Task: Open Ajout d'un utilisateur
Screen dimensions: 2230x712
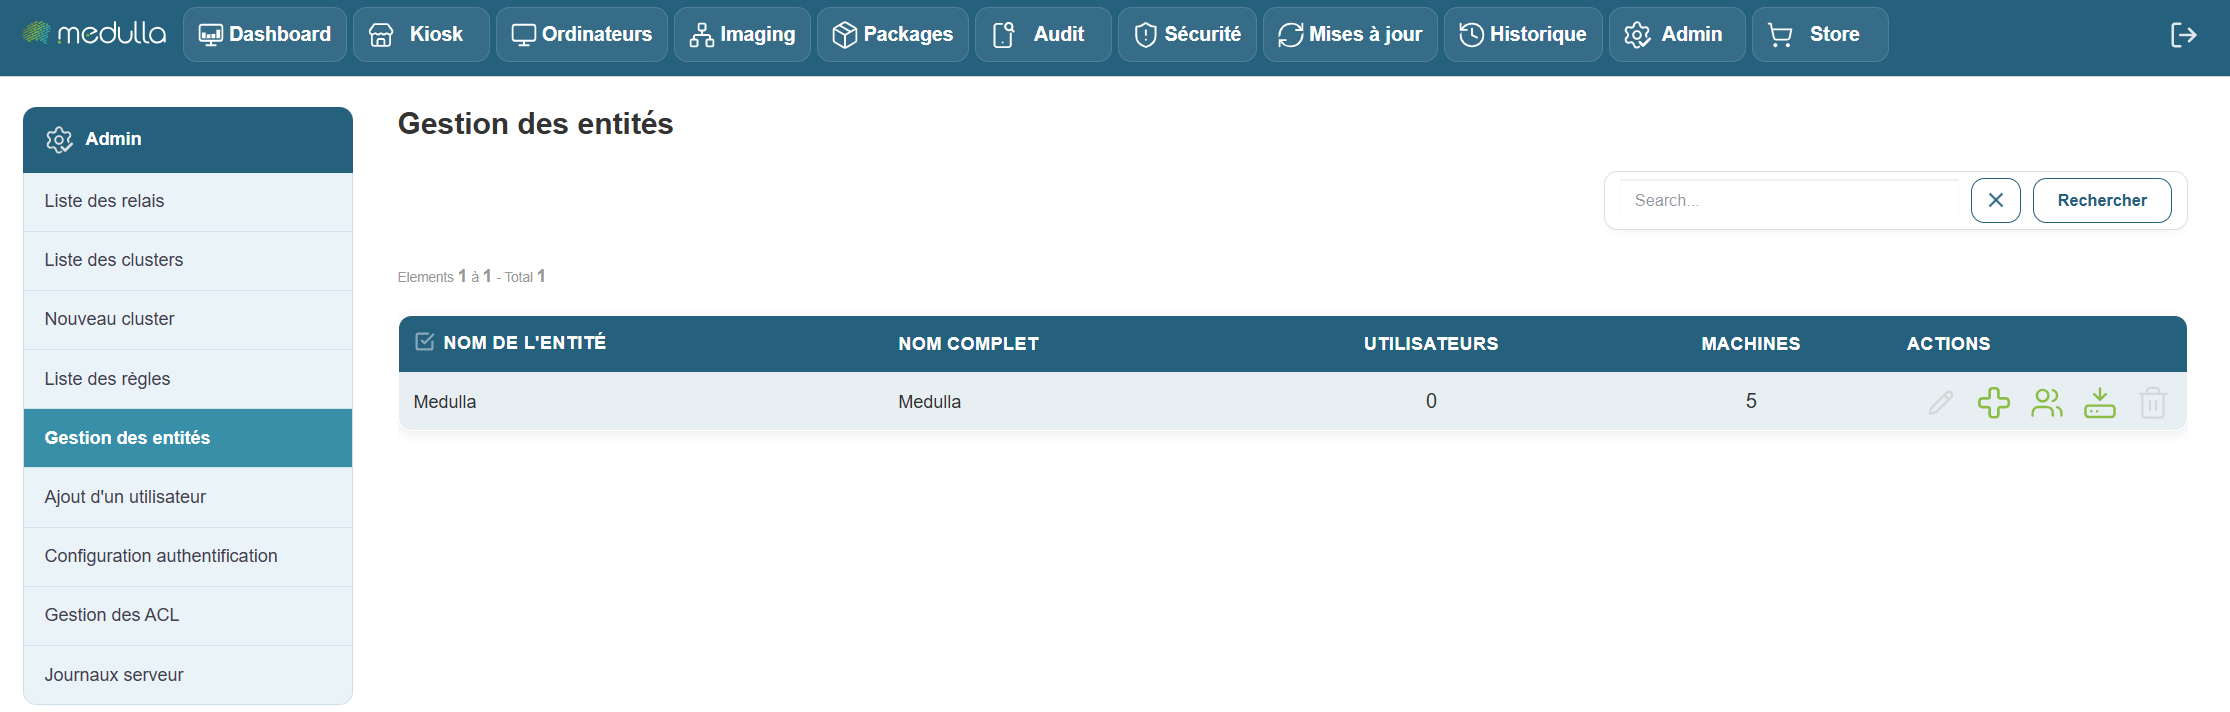Action: 188,497
